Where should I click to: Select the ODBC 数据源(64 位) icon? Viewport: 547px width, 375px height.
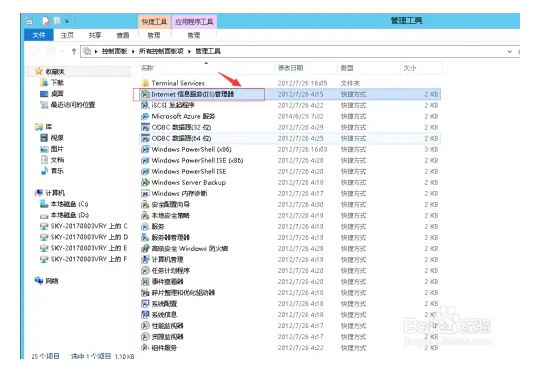pos(145,138)
